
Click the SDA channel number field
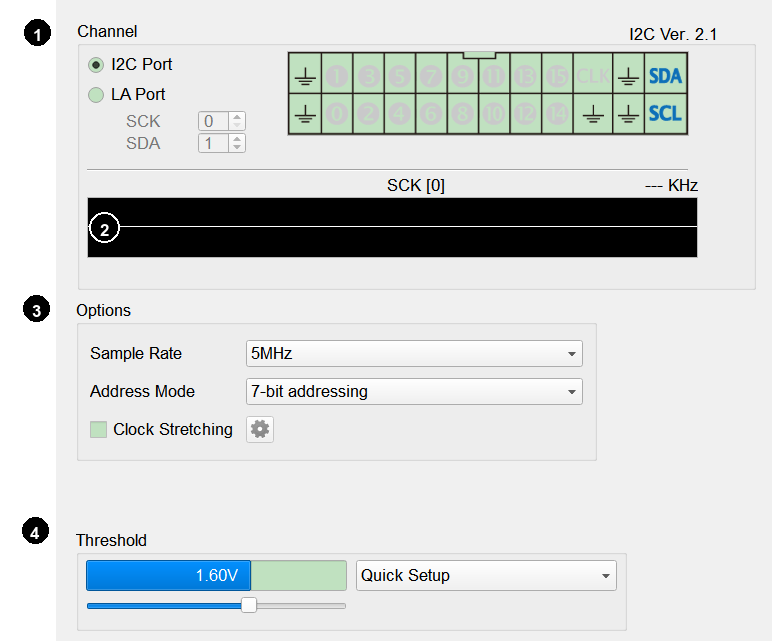click(213, 143)
